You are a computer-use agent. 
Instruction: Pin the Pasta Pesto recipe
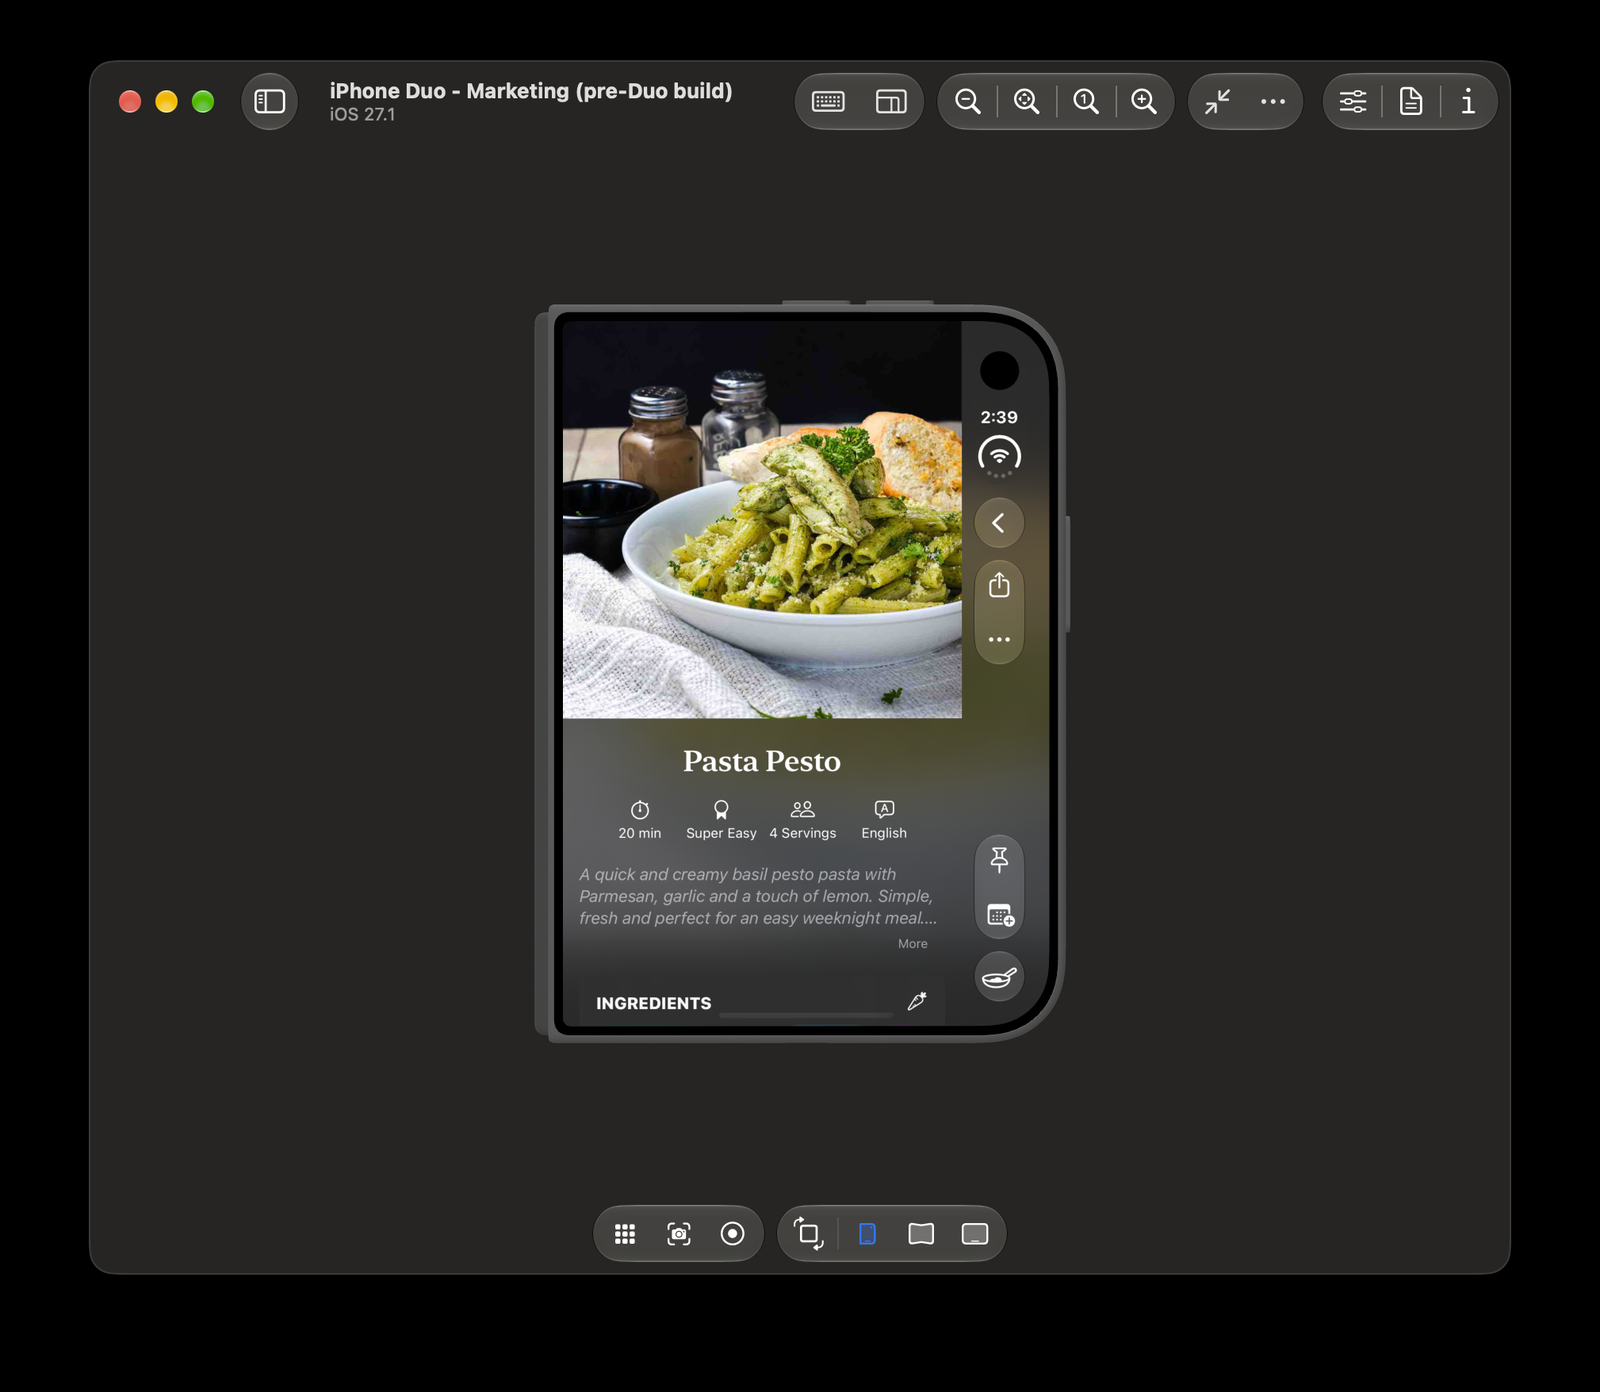pos(999,860)
